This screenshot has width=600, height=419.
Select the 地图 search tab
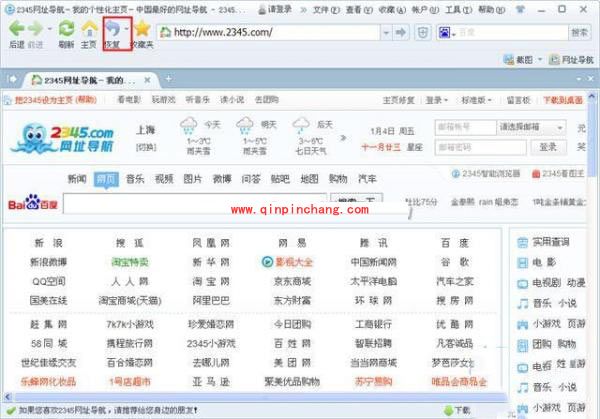pos(309,179)
